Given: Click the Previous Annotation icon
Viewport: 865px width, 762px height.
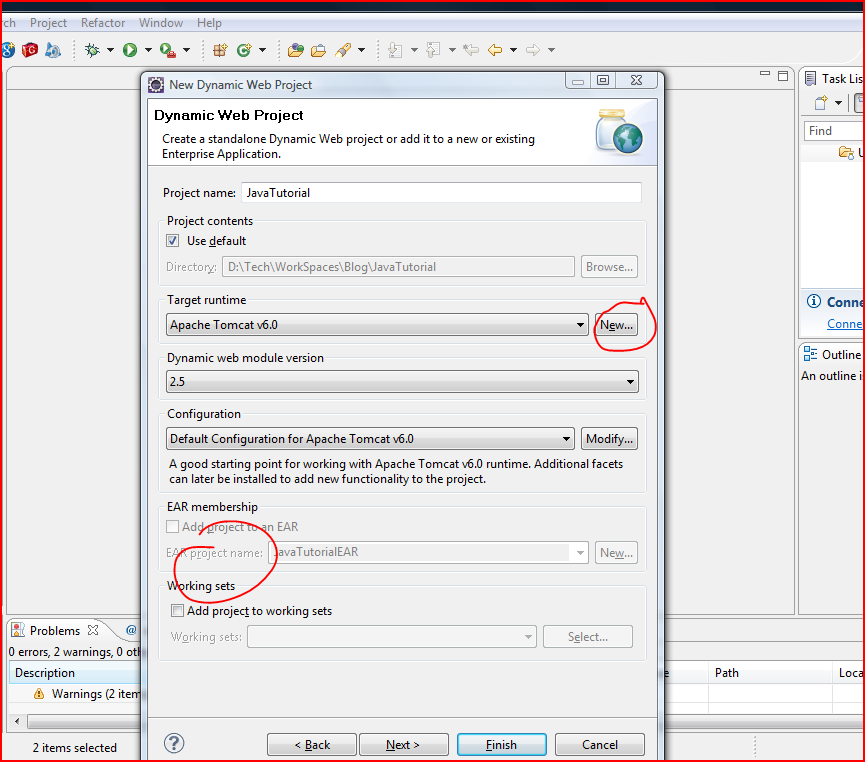Looking at the screenshot, I should tap(433, 50).
